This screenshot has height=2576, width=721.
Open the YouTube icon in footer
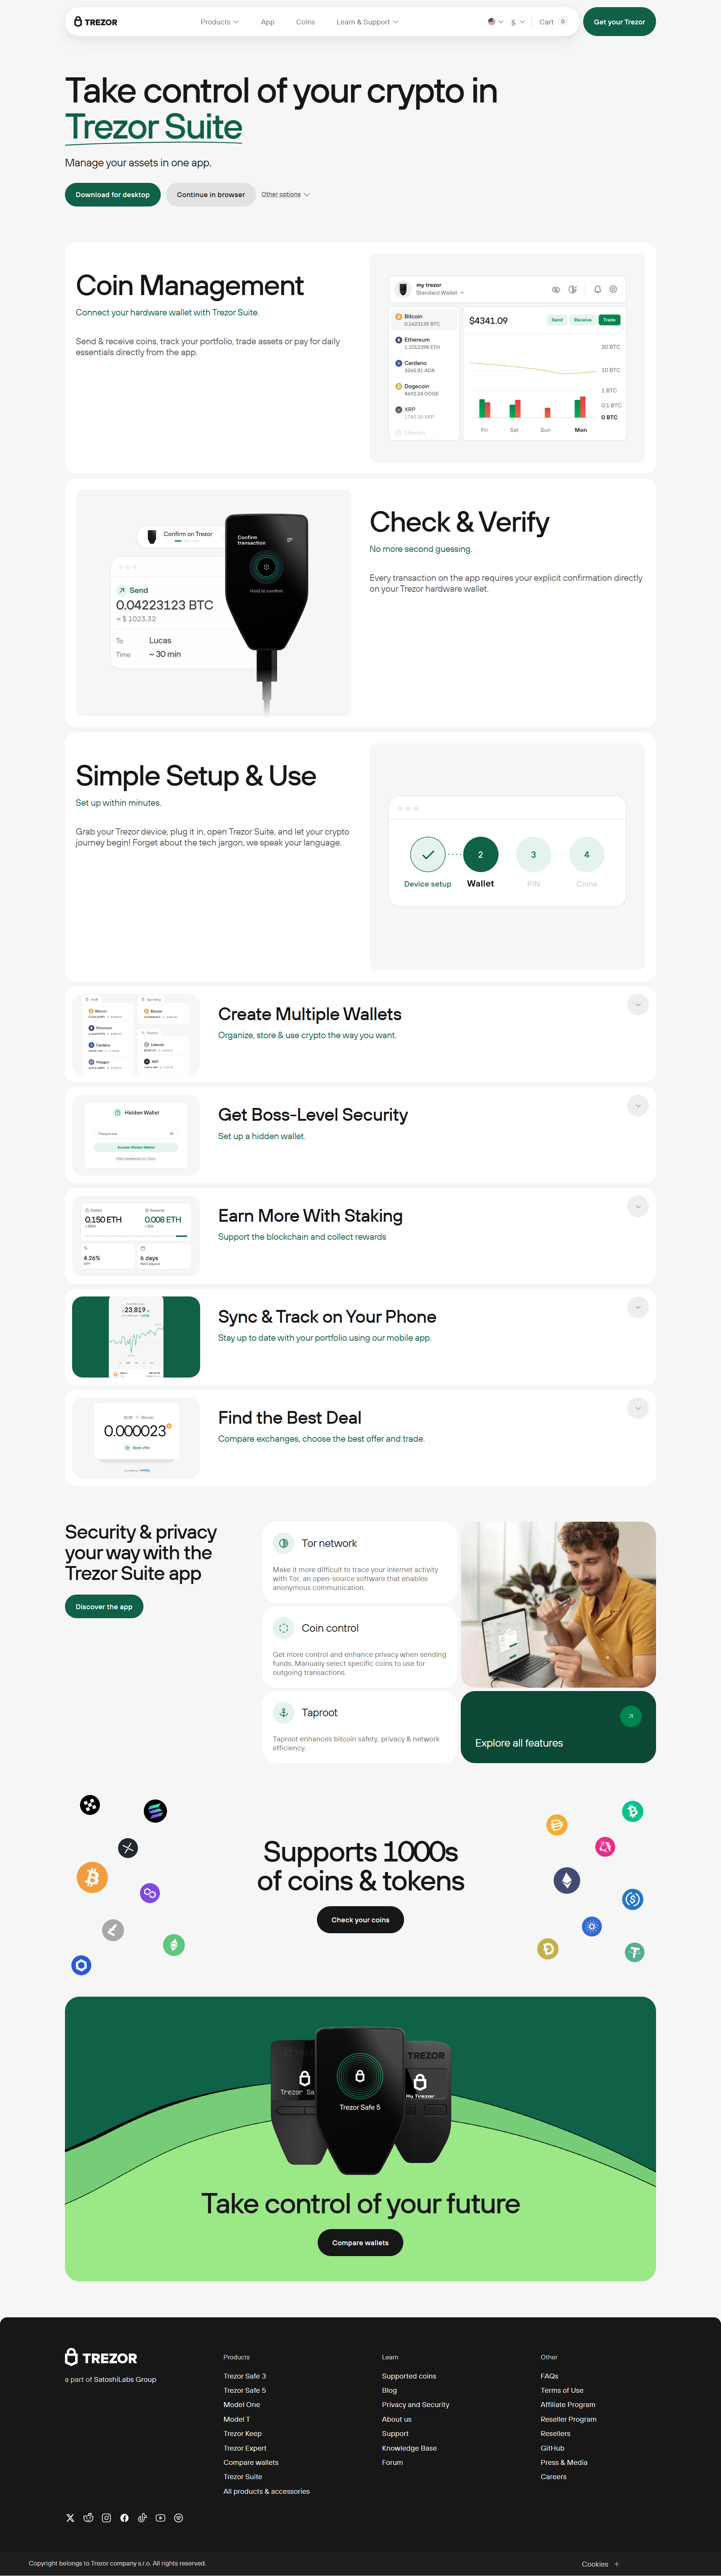(x=160, y=2518)
